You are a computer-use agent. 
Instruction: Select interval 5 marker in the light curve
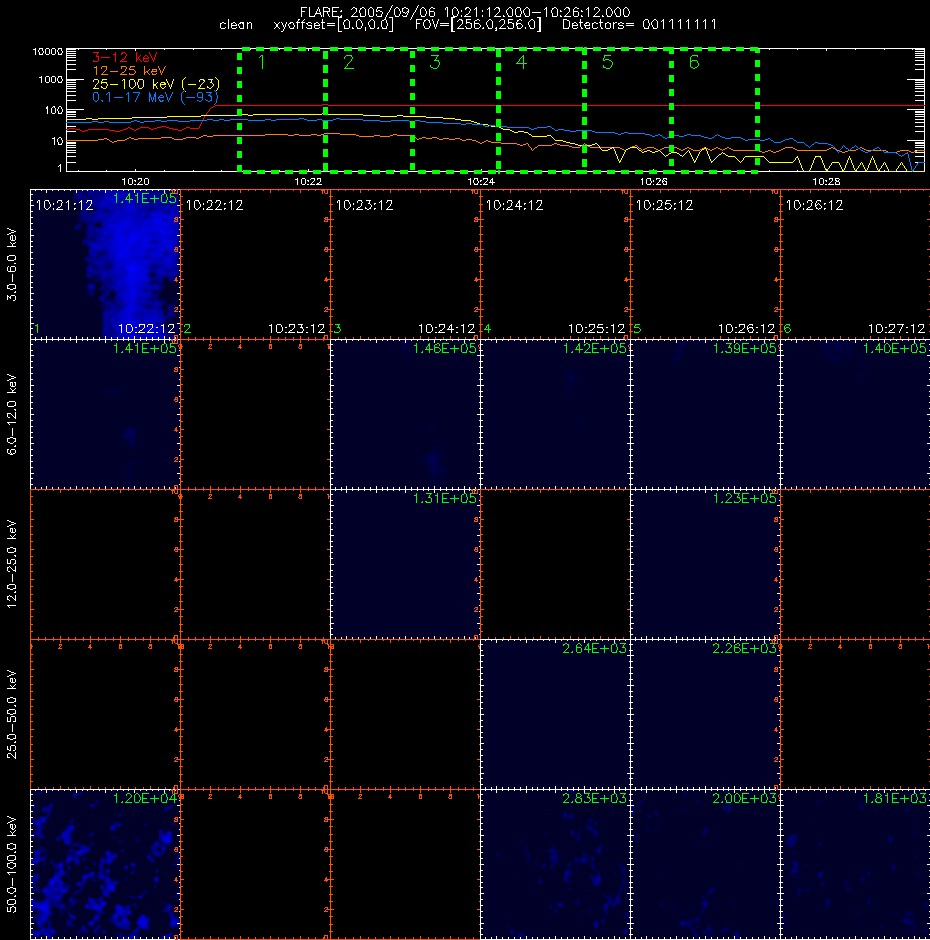[607, 62]
